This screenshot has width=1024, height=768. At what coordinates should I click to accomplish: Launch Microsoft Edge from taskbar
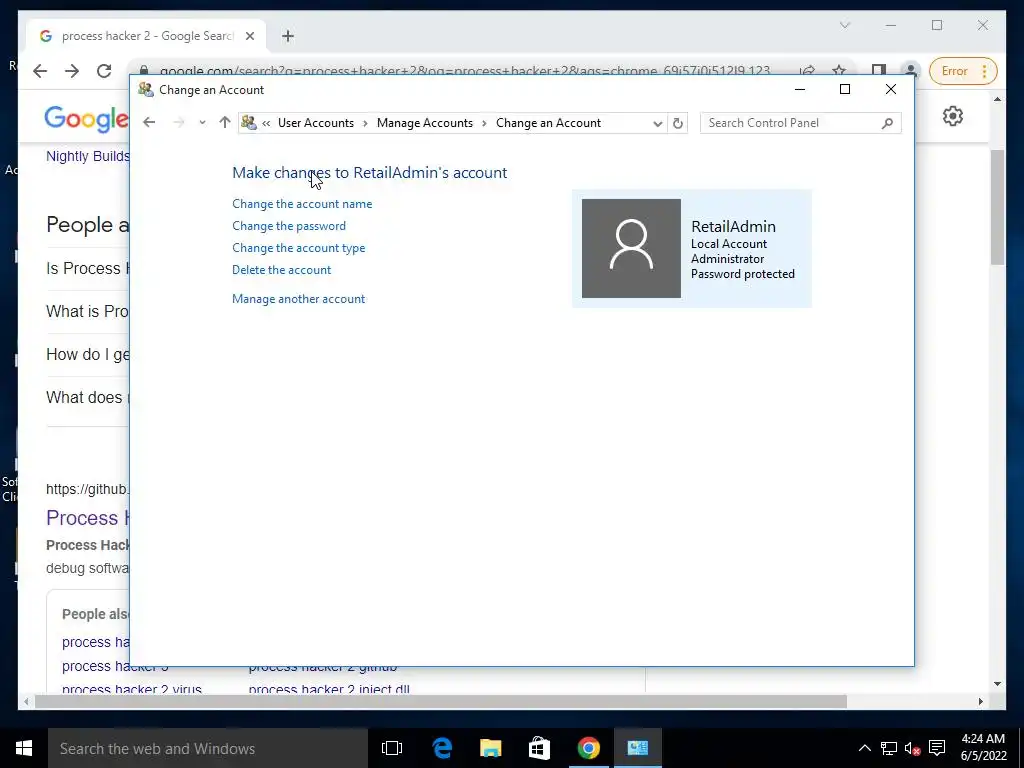[442, 748]
